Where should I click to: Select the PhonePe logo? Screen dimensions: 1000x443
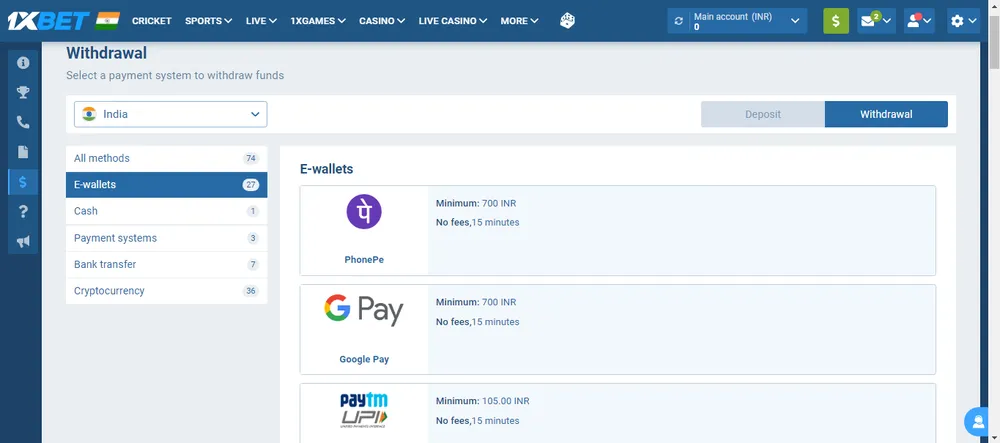[364, 212]
